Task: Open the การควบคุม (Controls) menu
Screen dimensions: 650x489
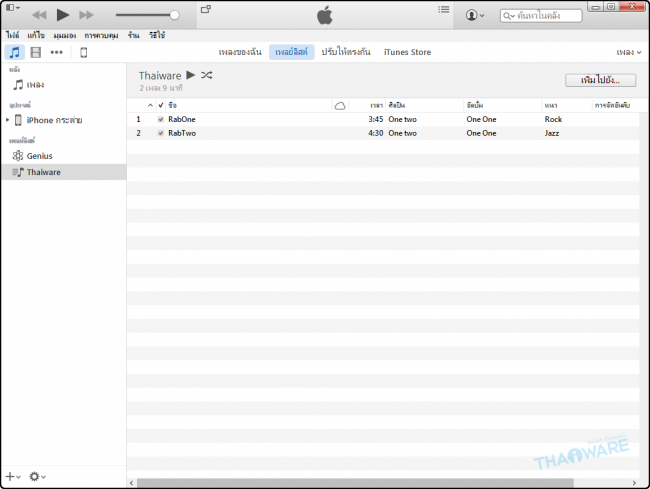Action: click(x=102, y=36)
